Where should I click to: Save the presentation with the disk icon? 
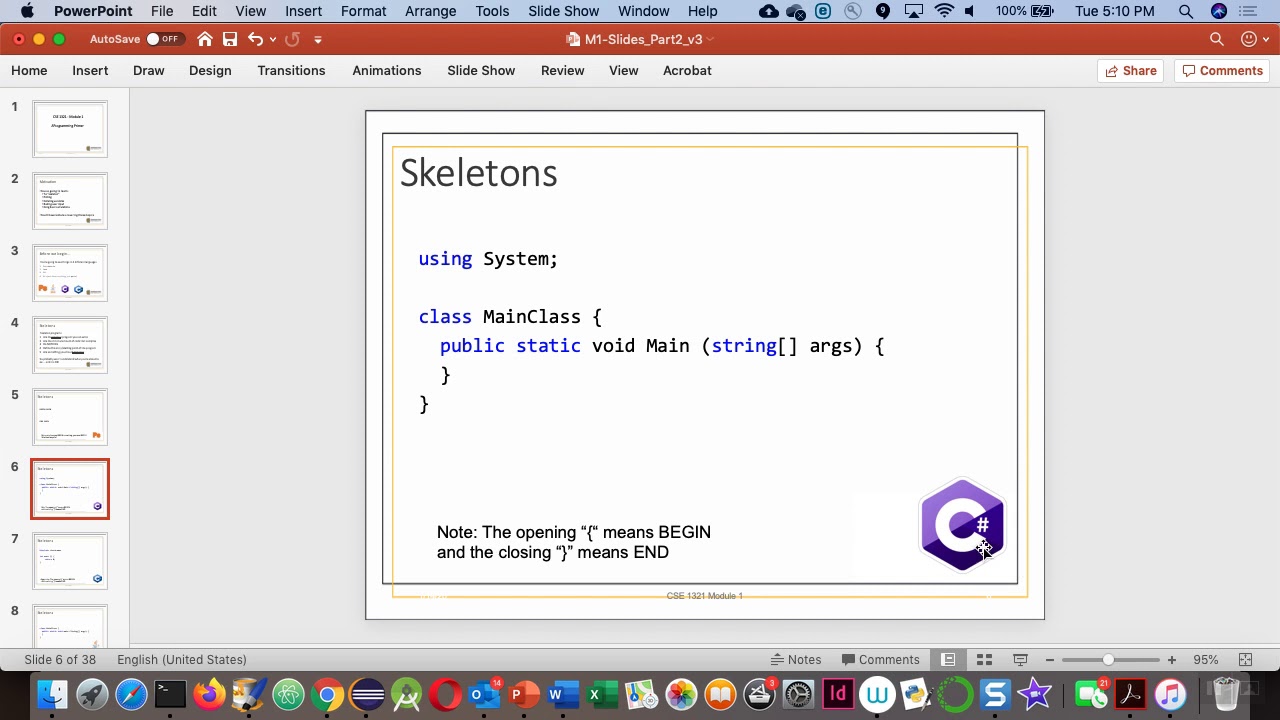click(x=230, y=39)
